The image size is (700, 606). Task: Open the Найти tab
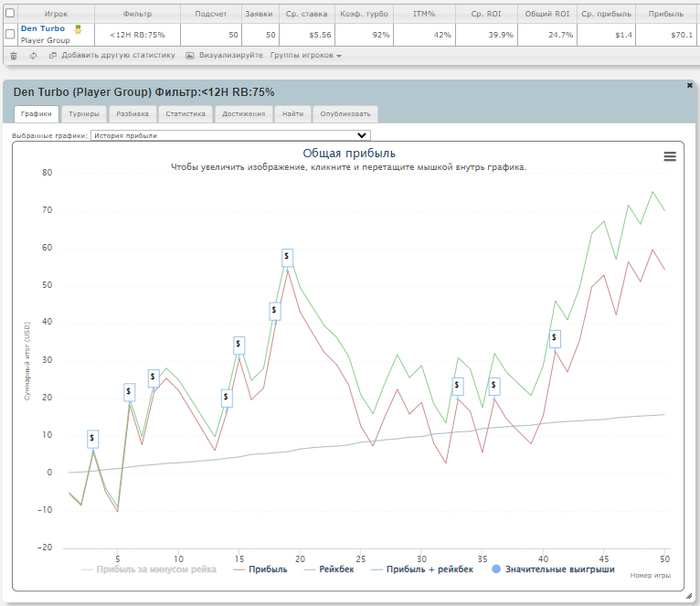293,114
